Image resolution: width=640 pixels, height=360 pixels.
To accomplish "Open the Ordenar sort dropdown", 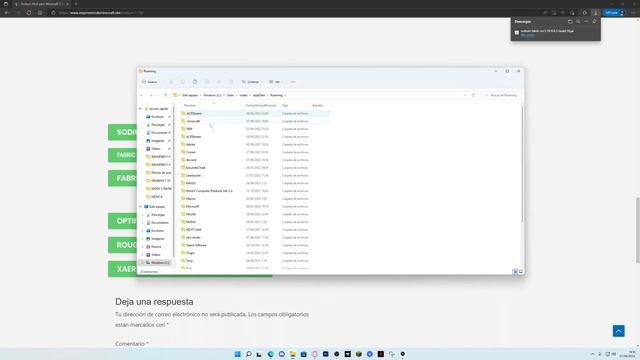I will (x=251, y=82).
